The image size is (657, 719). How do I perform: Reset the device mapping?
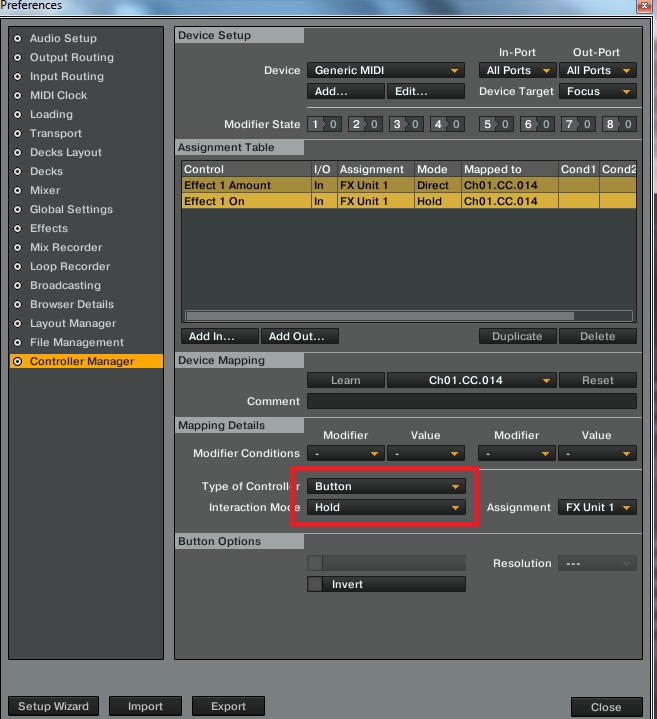pyautogui.click(x=598, y=381)
